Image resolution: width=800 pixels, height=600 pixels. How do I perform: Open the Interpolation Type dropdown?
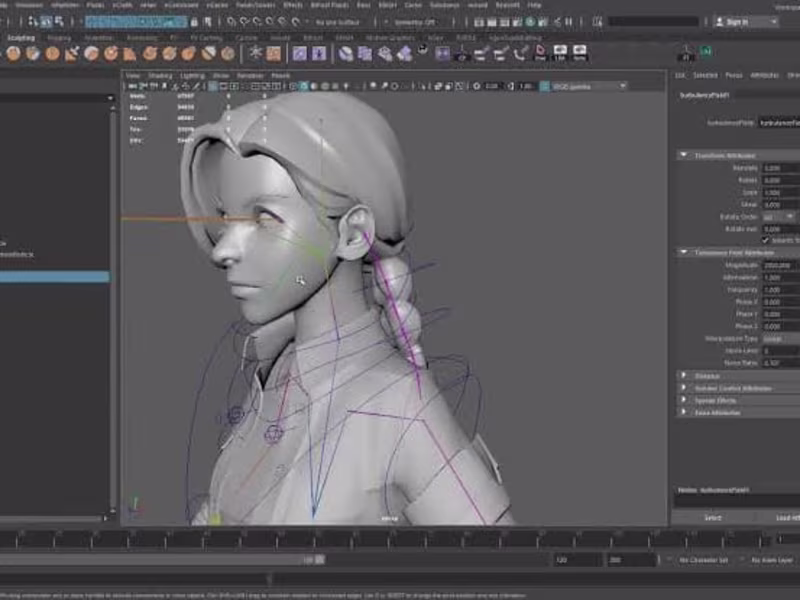click(775, 338)
